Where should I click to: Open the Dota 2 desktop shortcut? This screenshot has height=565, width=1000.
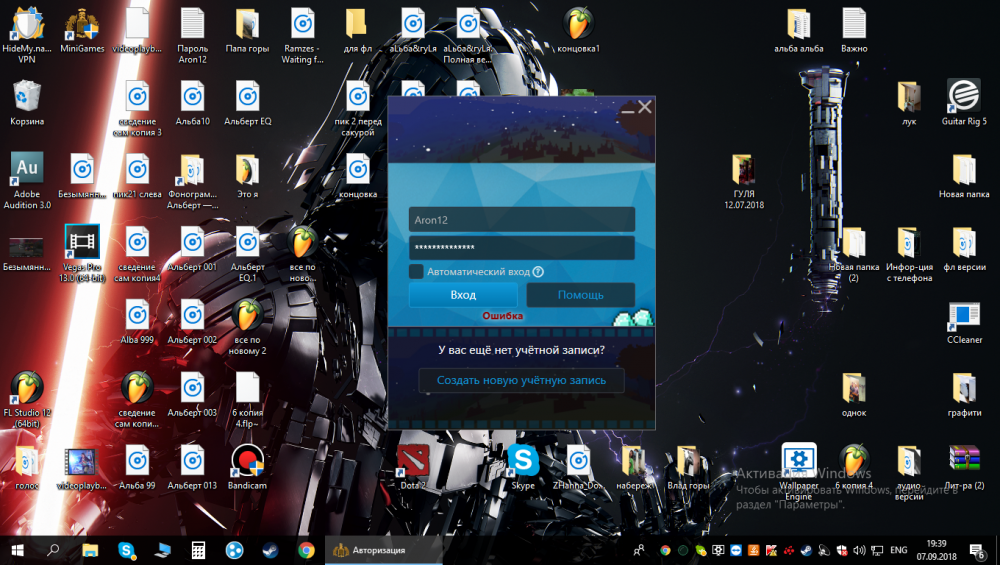pyautogui.click(x=412, y=463)
